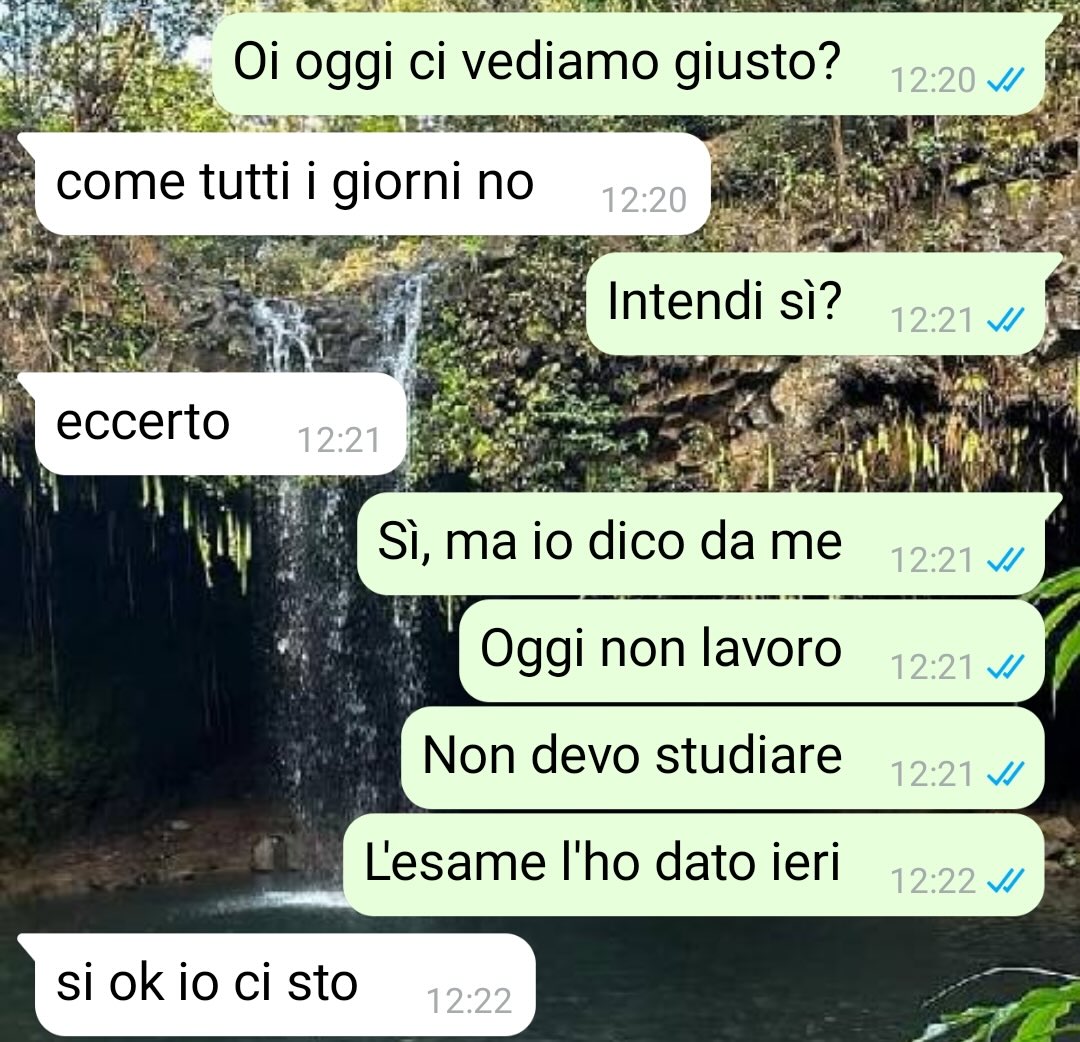This screenshot has height=1042, width=1080.
Task: Select the 'Non devo studiare' message
Action: pyautogui.click(x=723, y=757)
